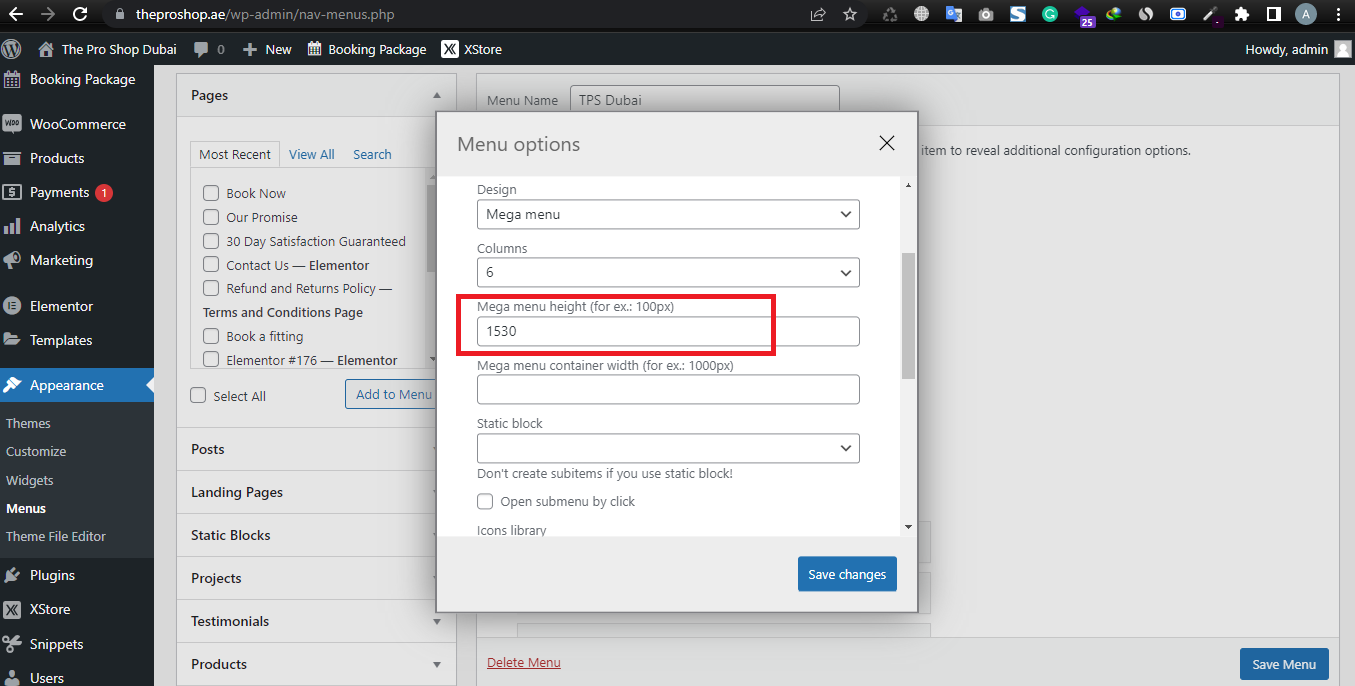Check the Refund and Returns Policy checkbox
Viewport: 1355px width, 686px height.
[x=211, y=288]
